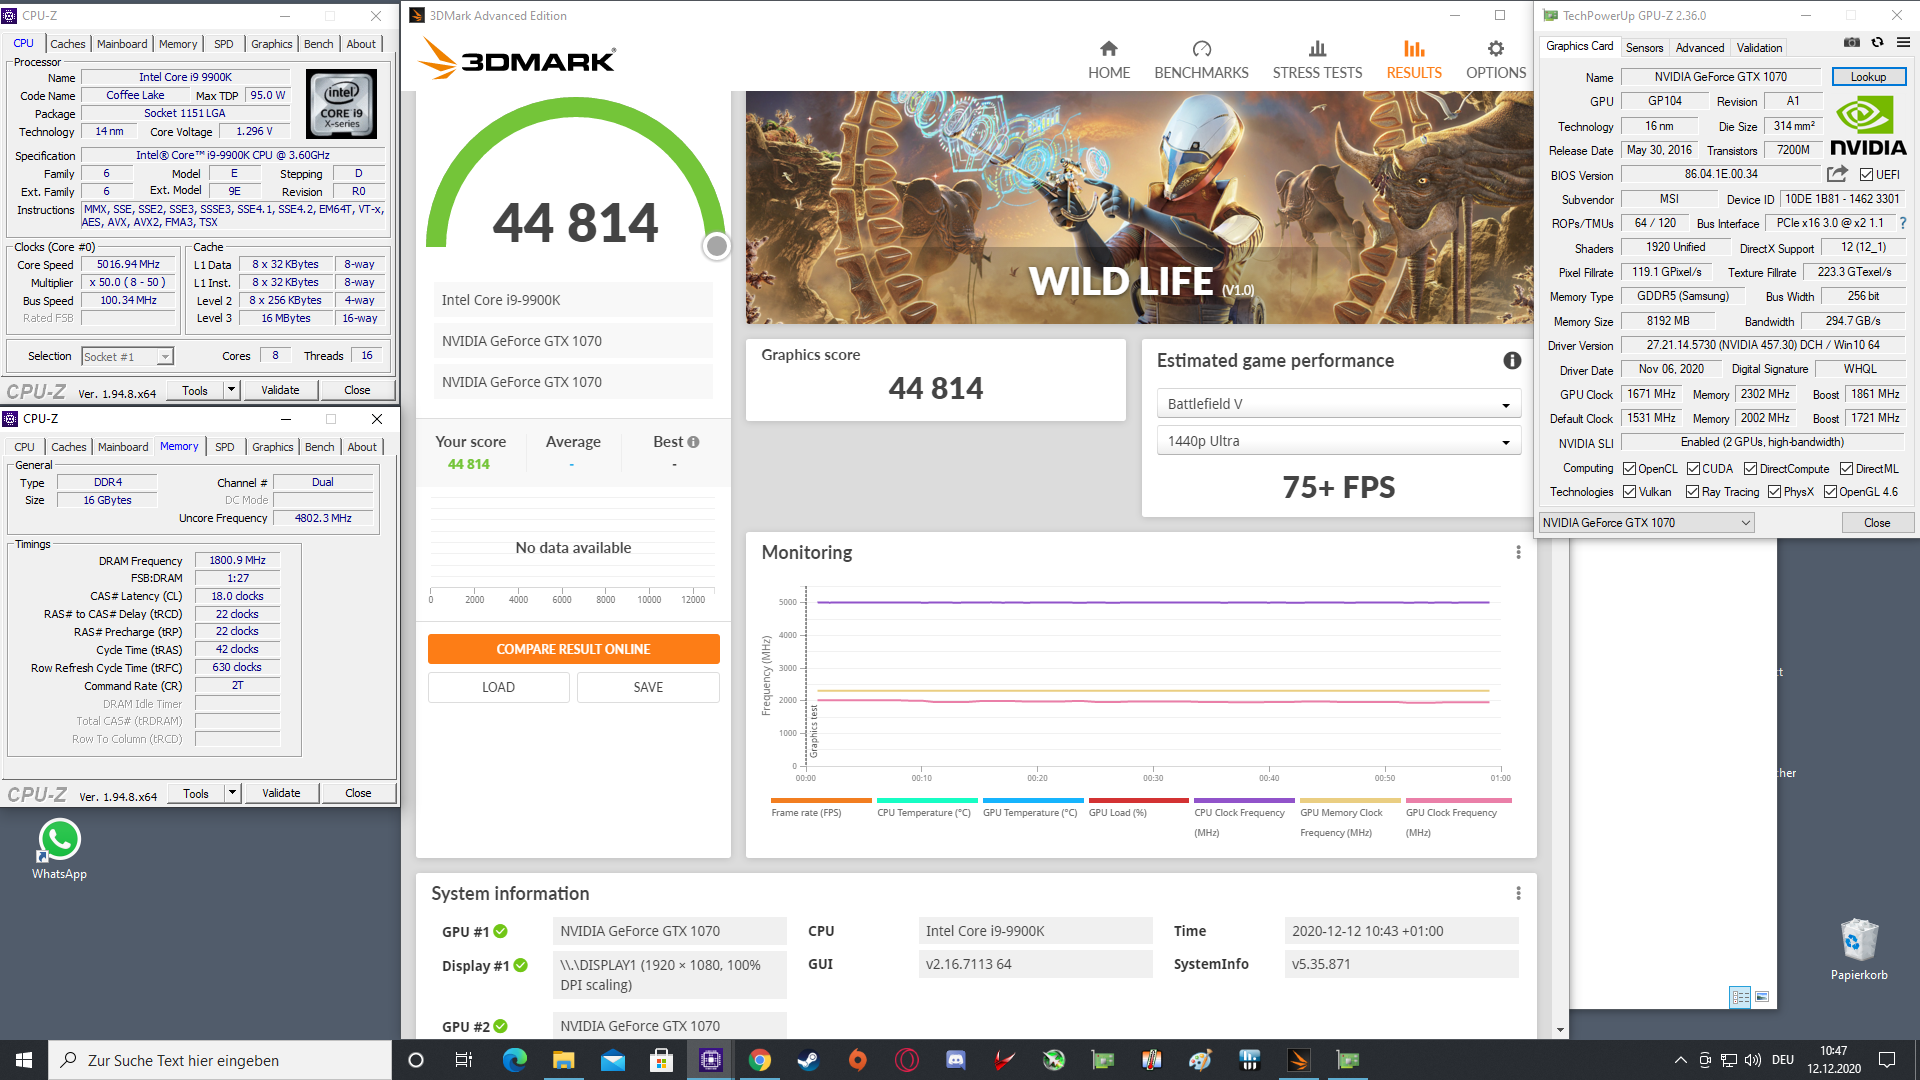Open the Opera browser taskbar icon
Screen dimensions: 1920x1080
pyautogui.click(x=907, y=1060)
